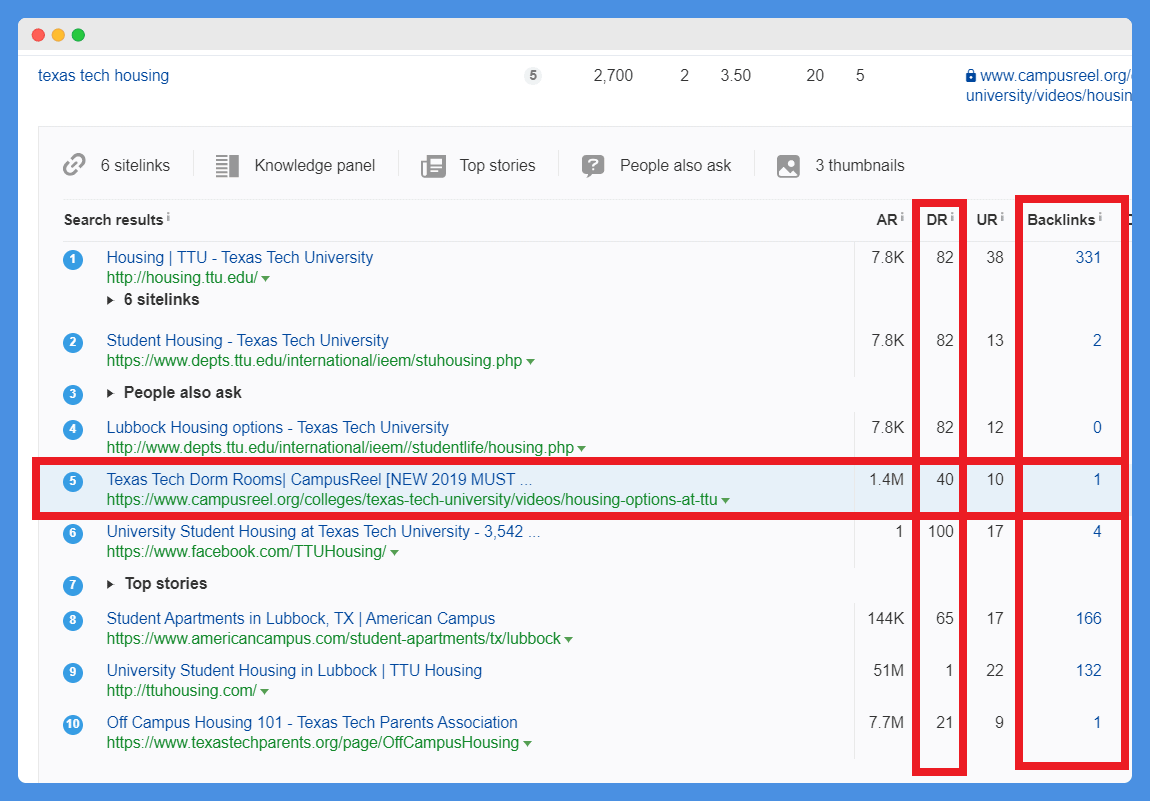Click the info icon beside Search results header
This screenshot has width=1150, height=801.
click(168, 216)
